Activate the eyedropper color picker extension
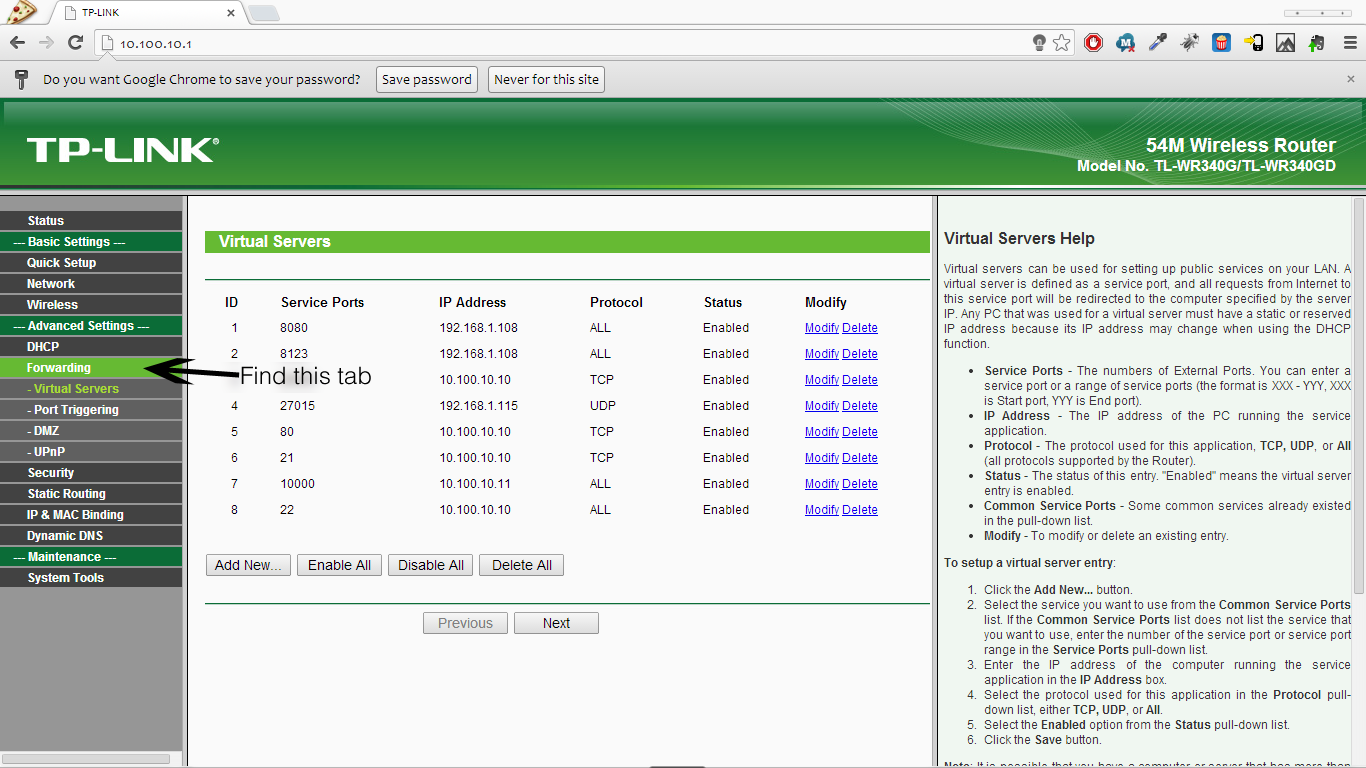This screenshot has height=768, width=1366. coord(1158,43)
